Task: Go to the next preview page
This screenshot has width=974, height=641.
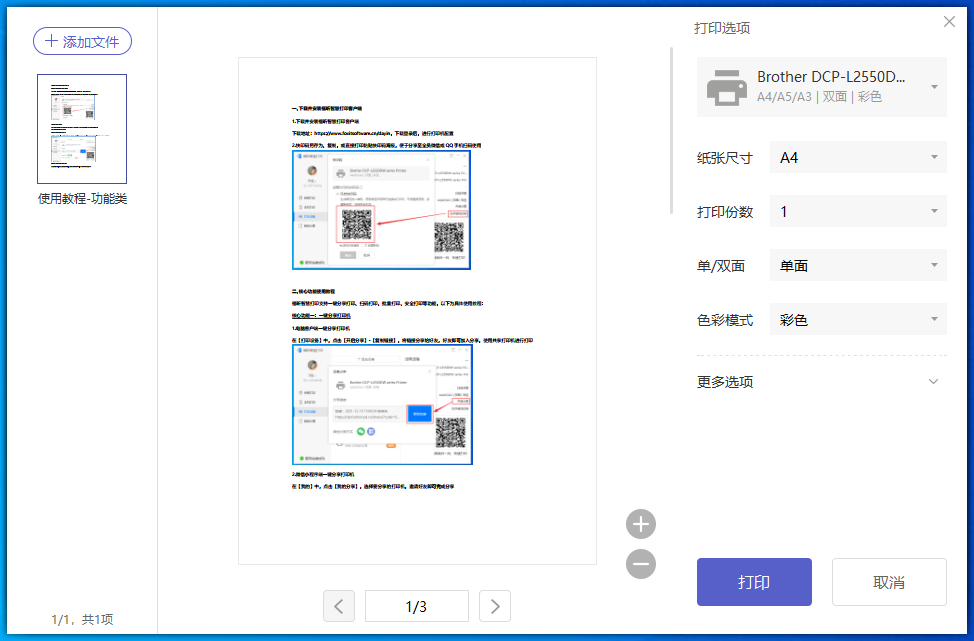Action: [495, 606]
